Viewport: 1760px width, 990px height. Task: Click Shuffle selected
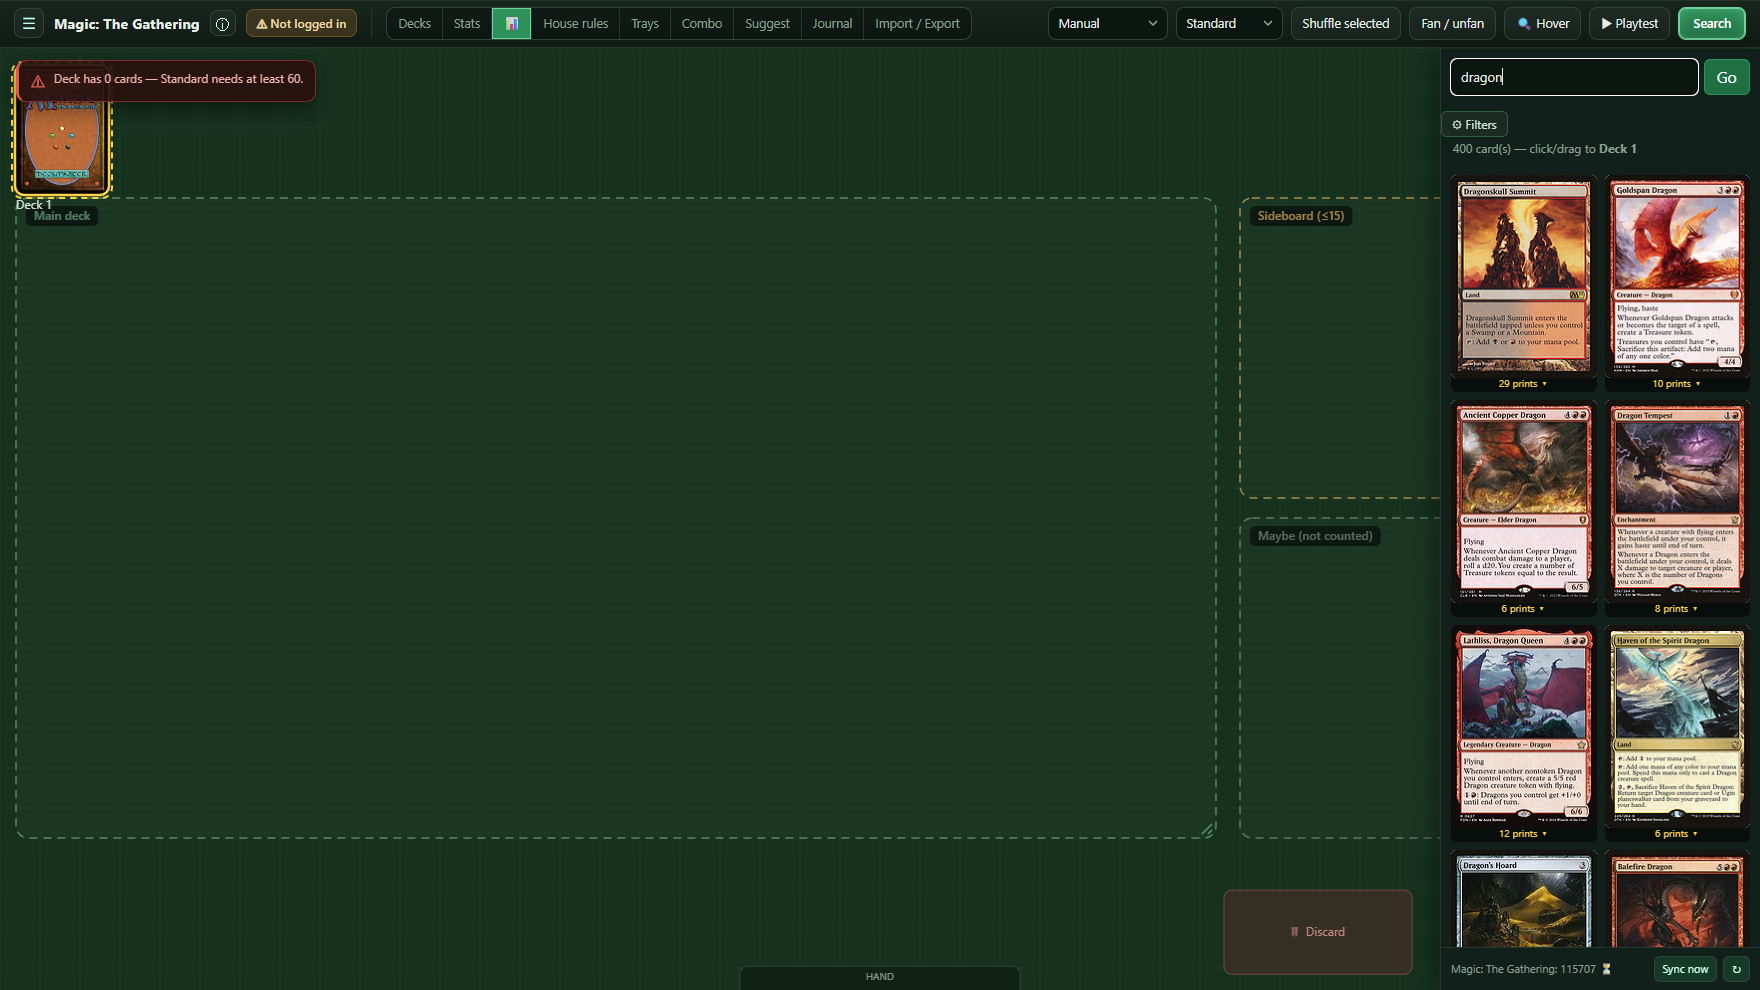coord(1345,23)
